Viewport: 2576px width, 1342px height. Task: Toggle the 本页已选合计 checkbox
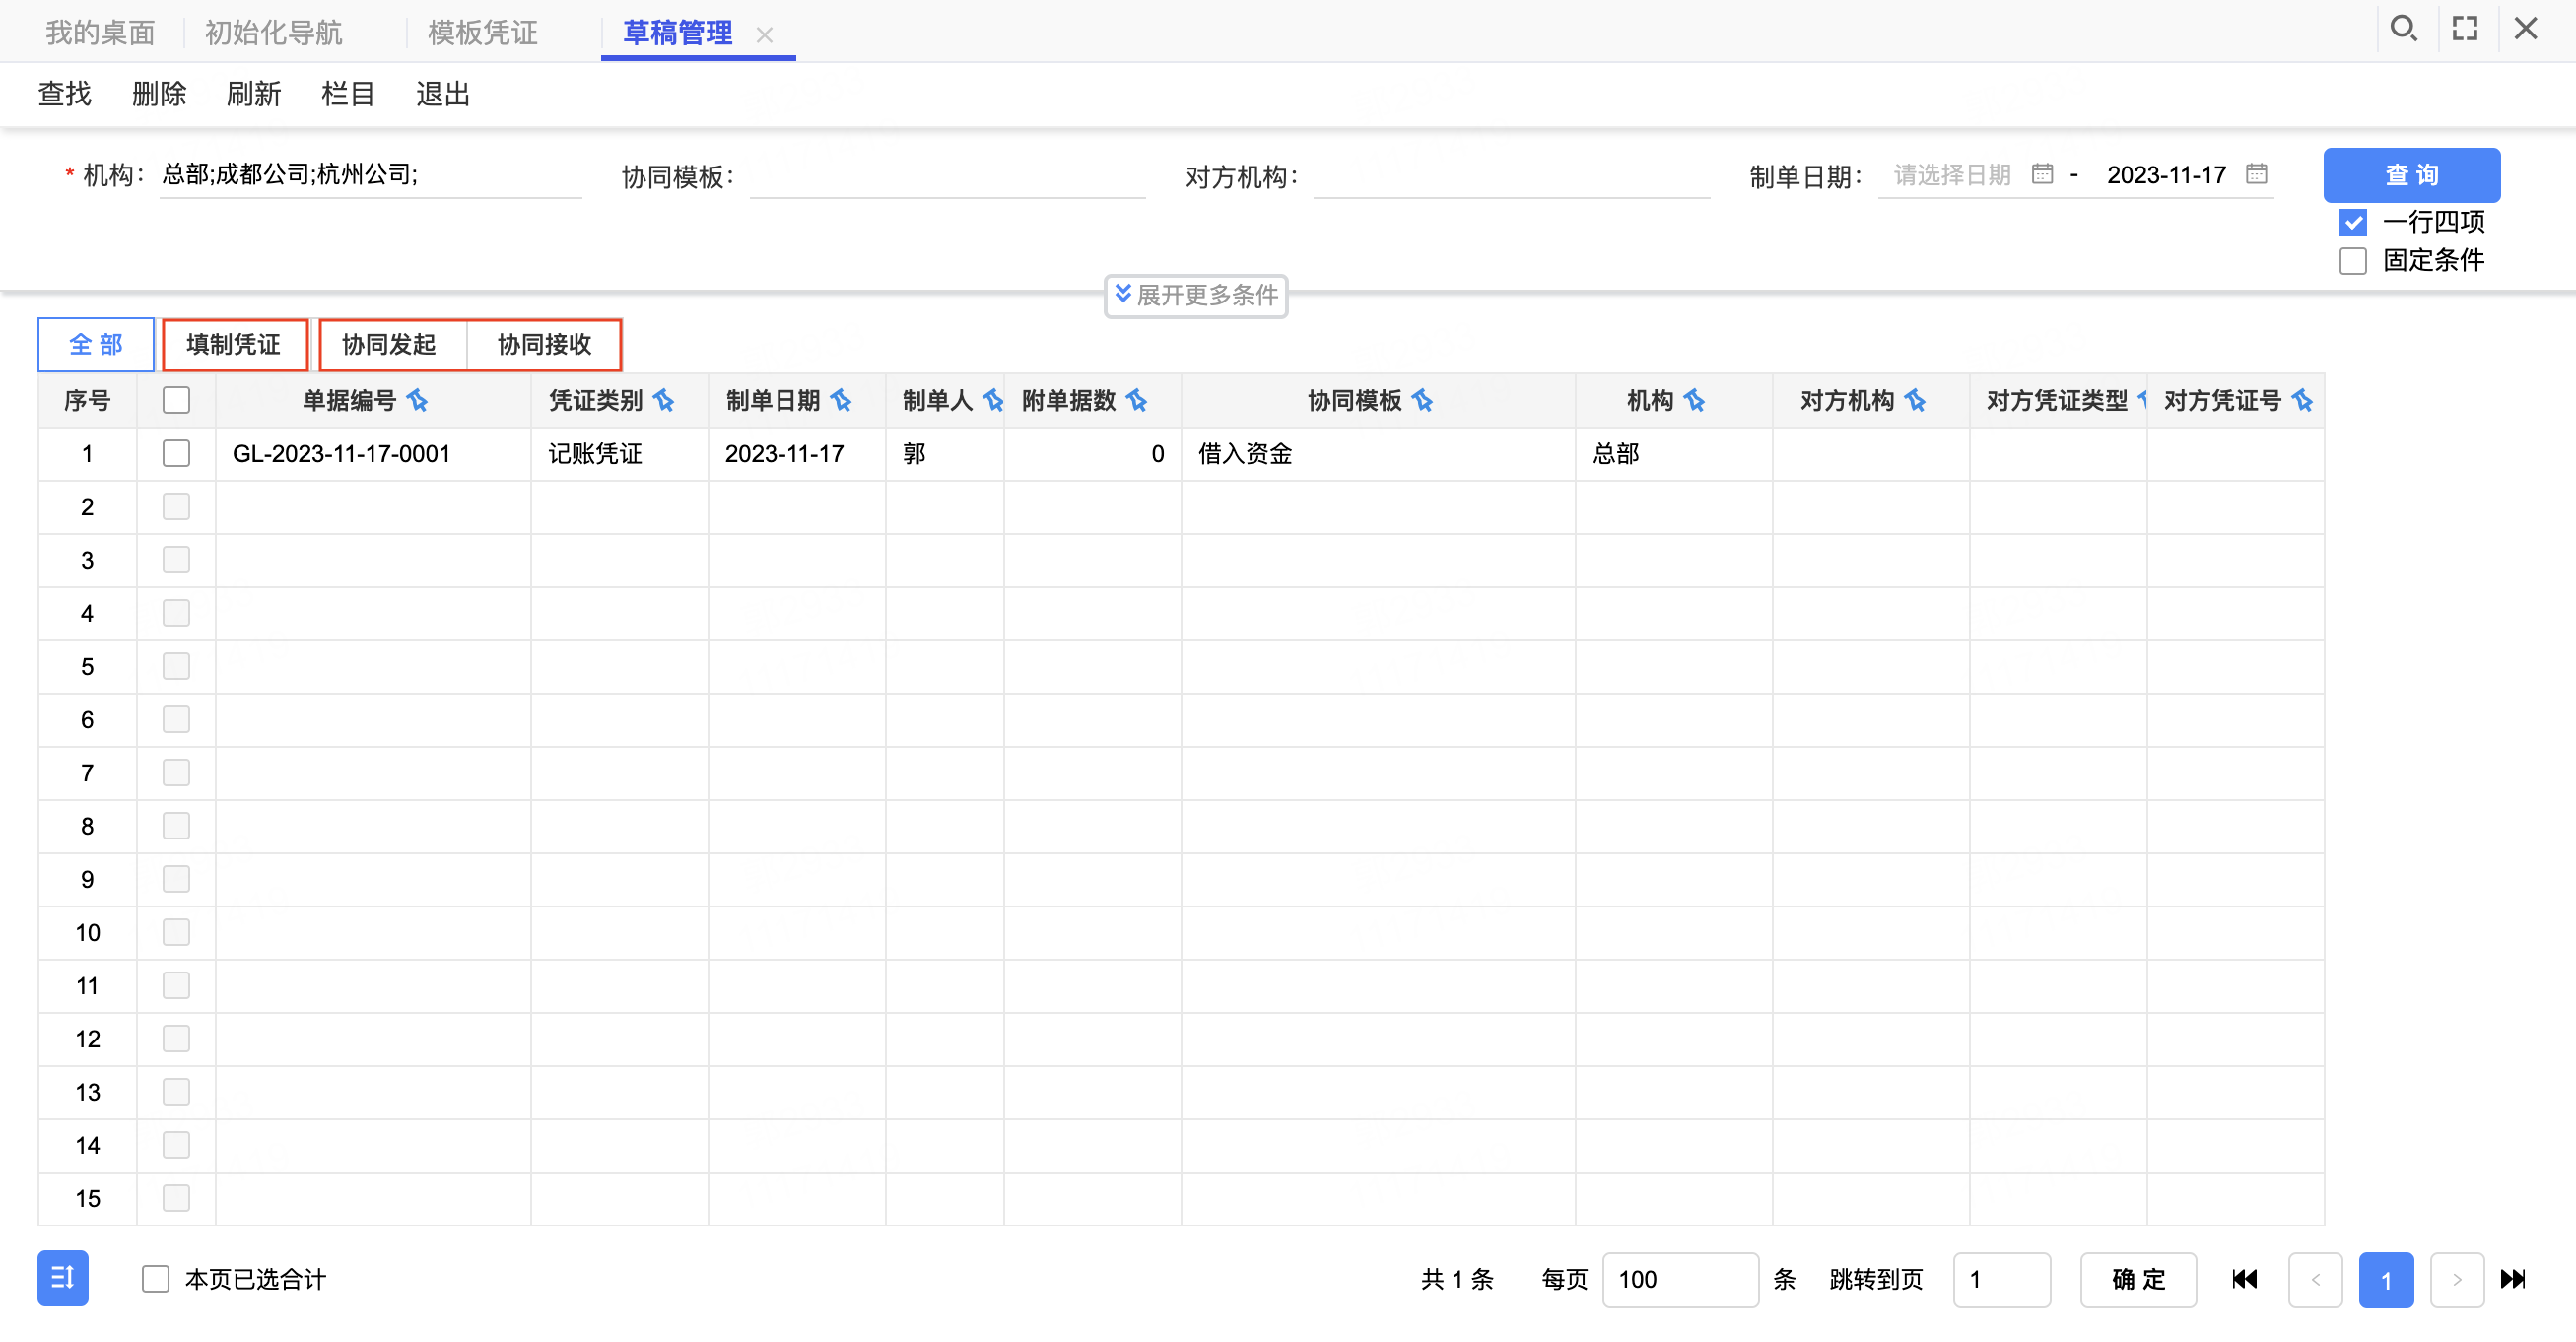pyautogui.click(x=155, y=1279)
